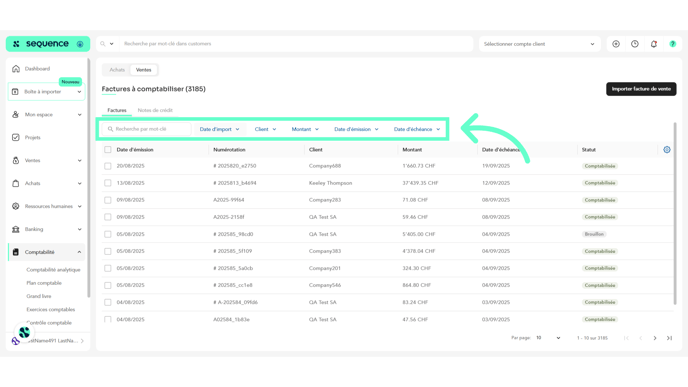
Task: Jump to last page arrow
Action: [x=670, y=338]
